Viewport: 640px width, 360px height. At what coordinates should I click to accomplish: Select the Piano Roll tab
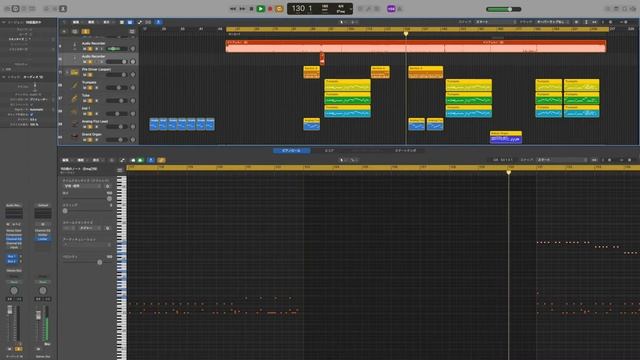pyautogui.click(x=291, y=151)
